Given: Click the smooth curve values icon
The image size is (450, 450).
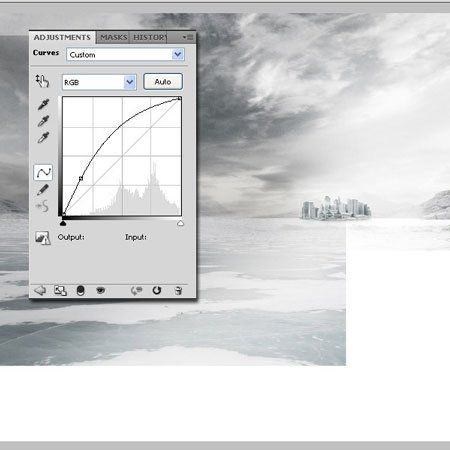Looking at the screenshot, I should coord(43,206).
